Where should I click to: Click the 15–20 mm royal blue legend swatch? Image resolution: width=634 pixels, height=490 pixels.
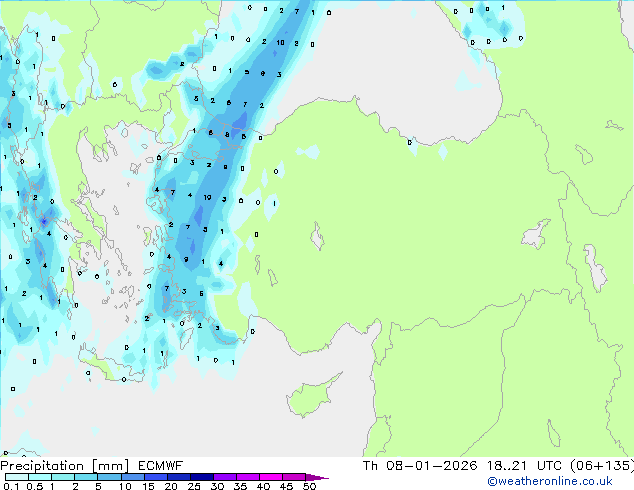point(155,477)
